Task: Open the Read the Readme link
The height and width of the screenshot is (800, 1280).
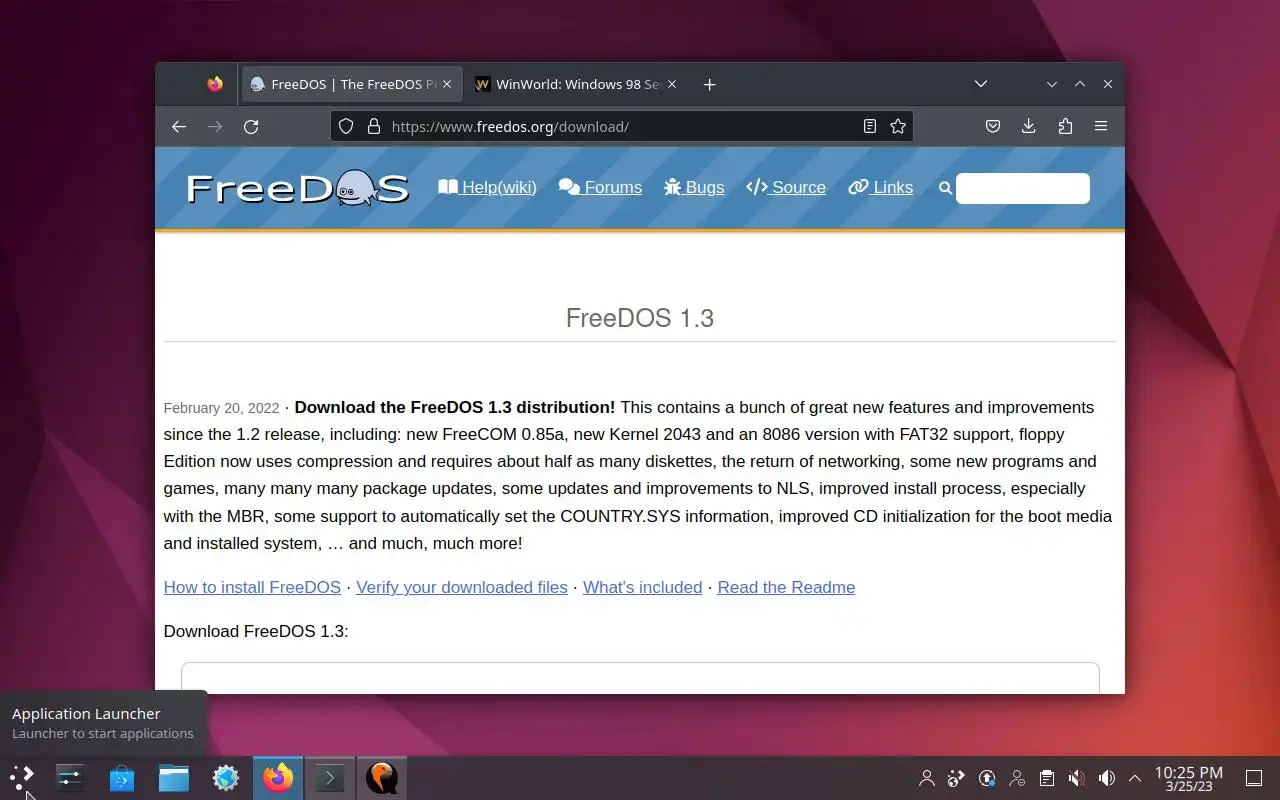Action: 786,588
